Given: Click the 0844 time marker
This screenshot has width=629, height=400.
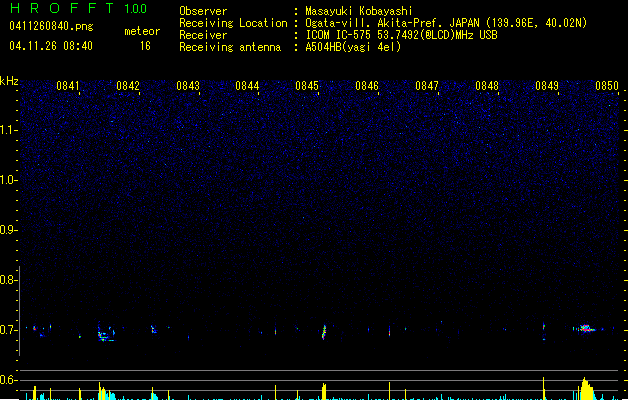Looking at the screenshot, I should pyautogui.click(x=247, y=86).
